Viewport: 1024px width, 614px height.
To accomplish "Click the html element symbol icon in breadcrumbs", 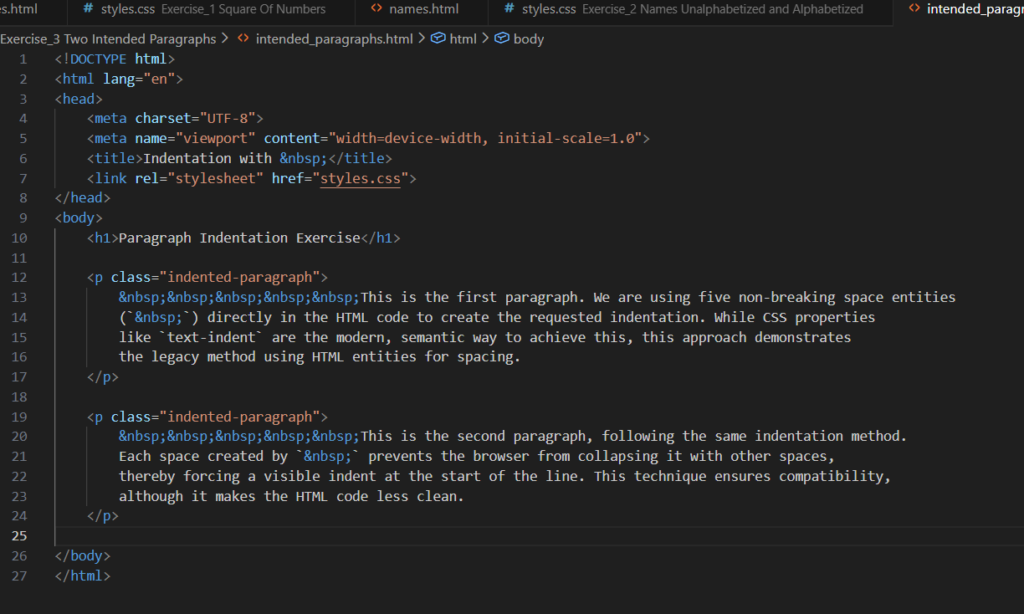I will tap(437, 39).
